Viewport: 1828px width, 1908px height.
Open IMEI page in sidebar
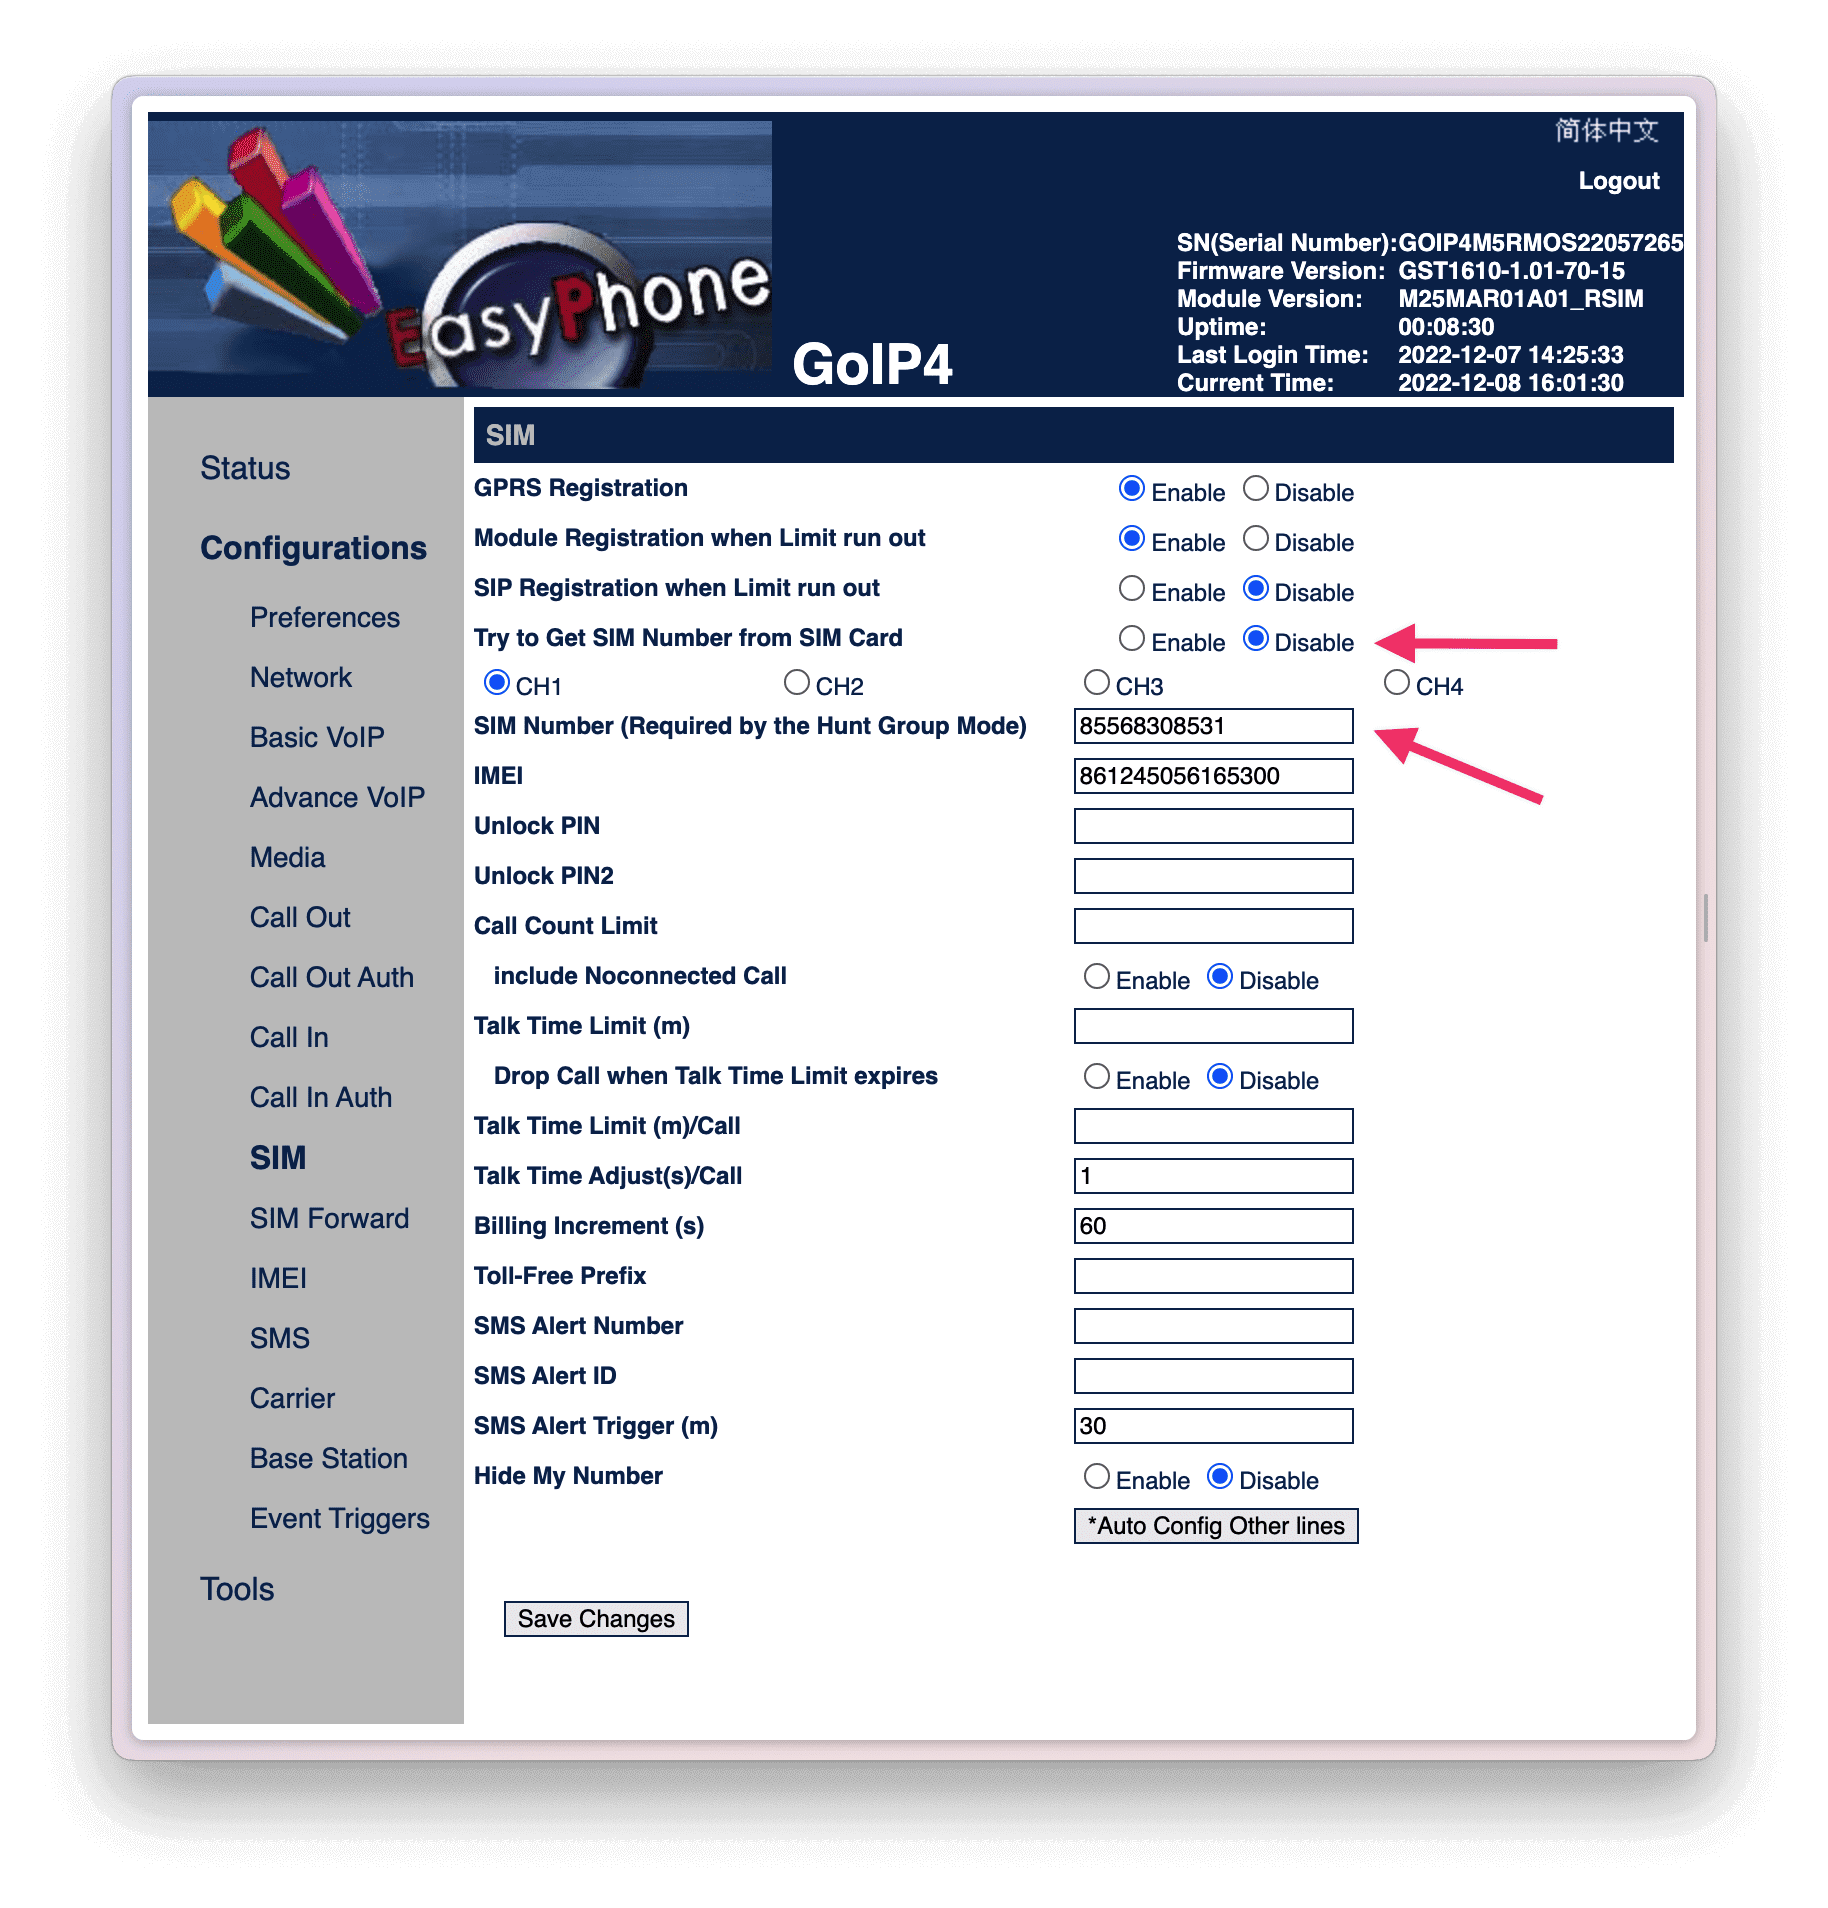click(278, 1279)
